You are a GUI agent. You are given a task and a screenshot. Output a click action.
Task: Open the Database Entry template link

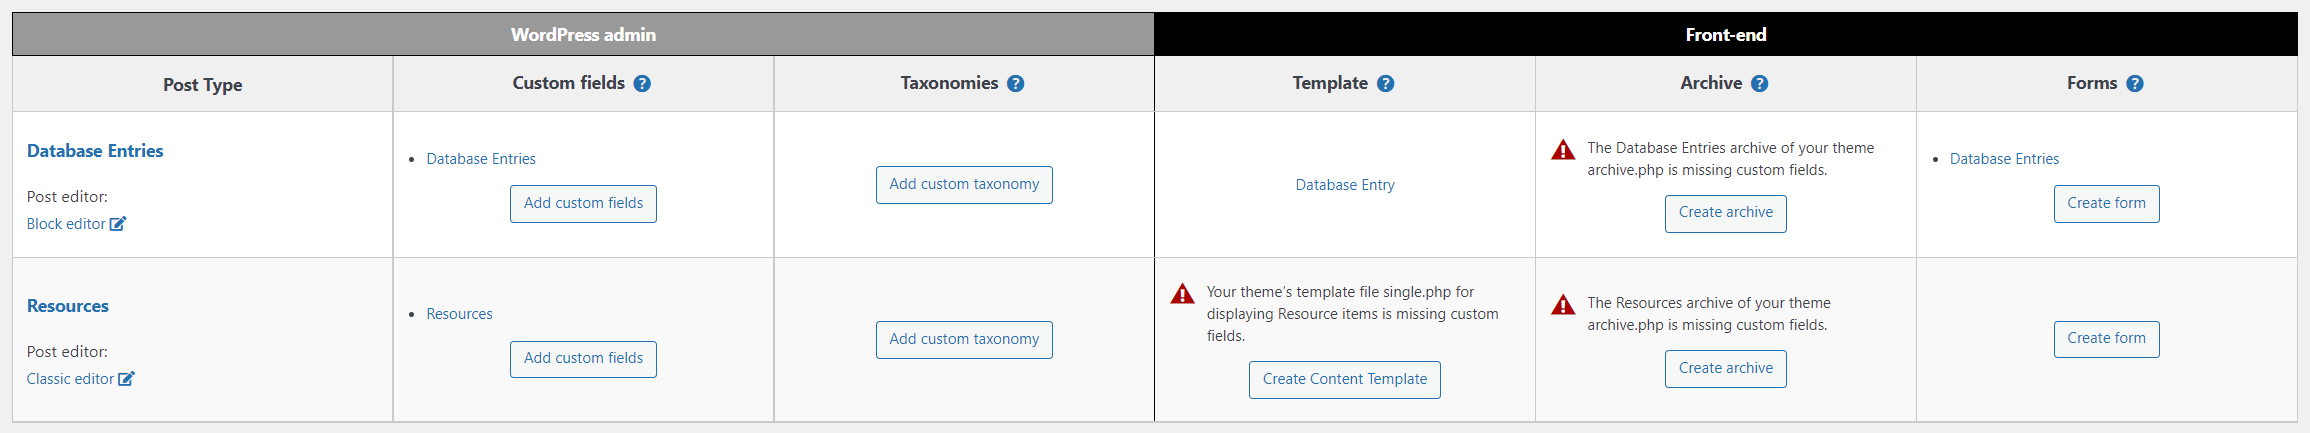[x=1345, y=185]
